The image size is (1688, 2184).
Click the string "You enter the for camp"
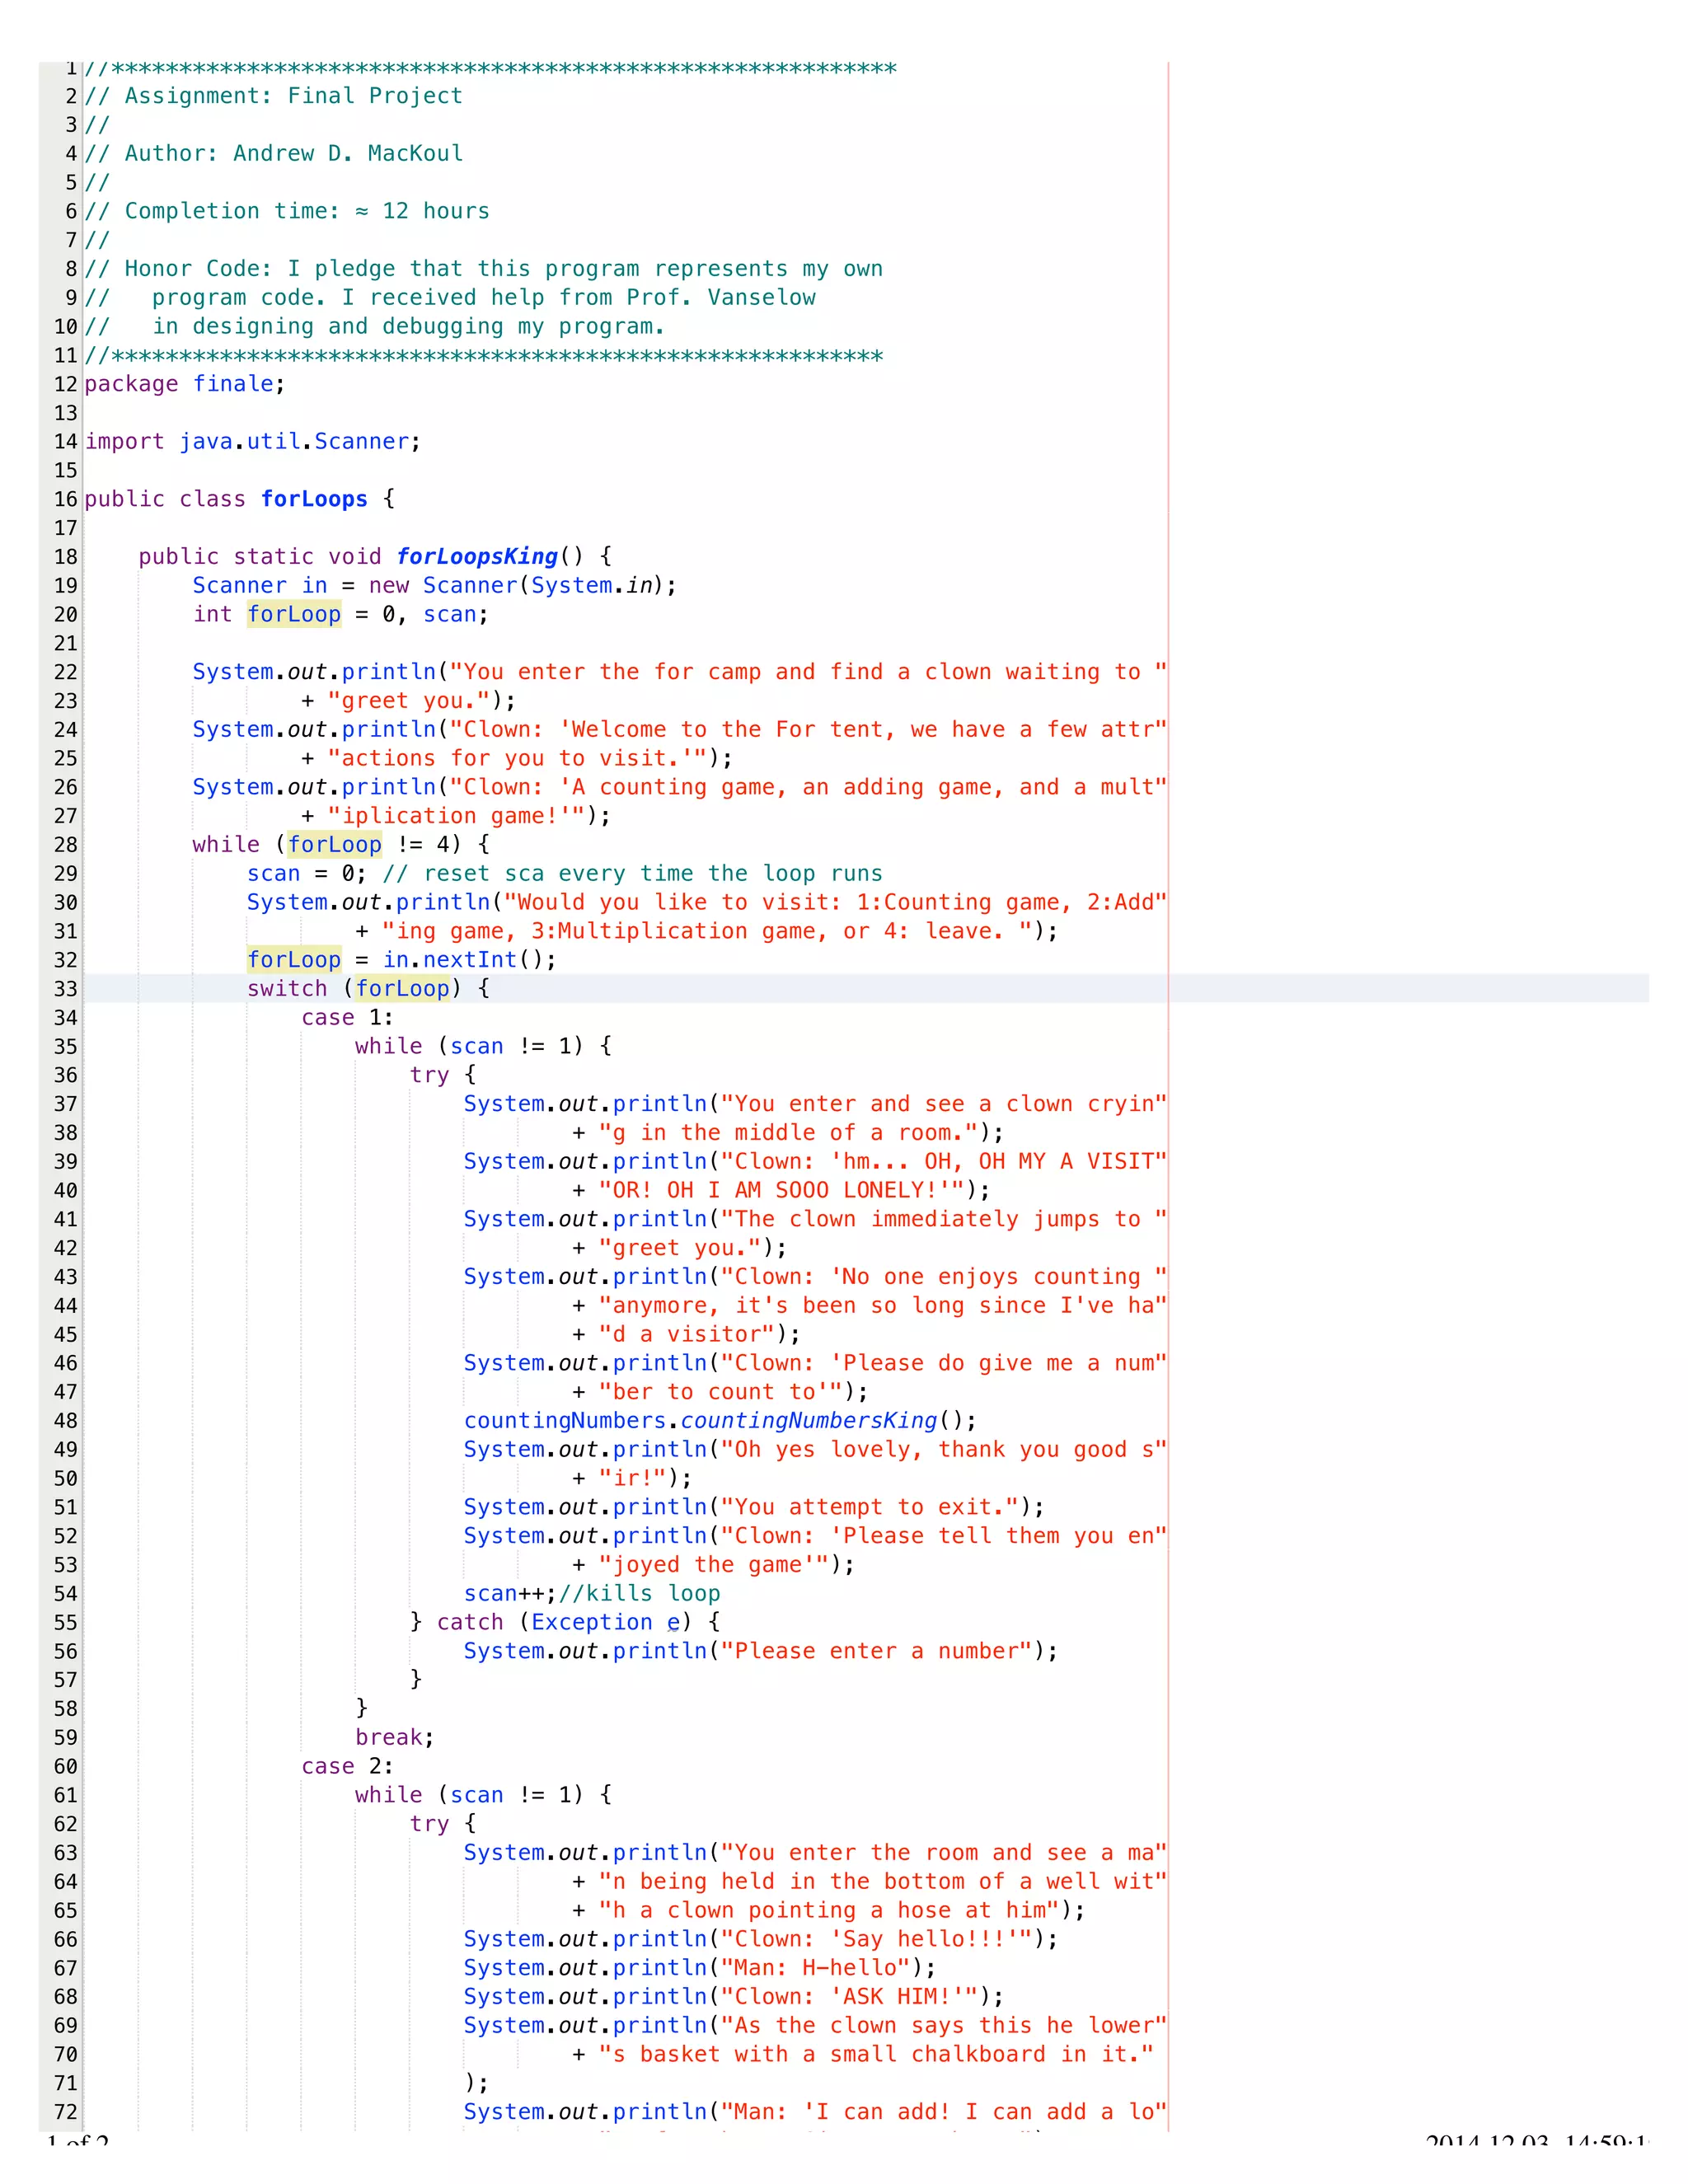click(x=604, y=672)
